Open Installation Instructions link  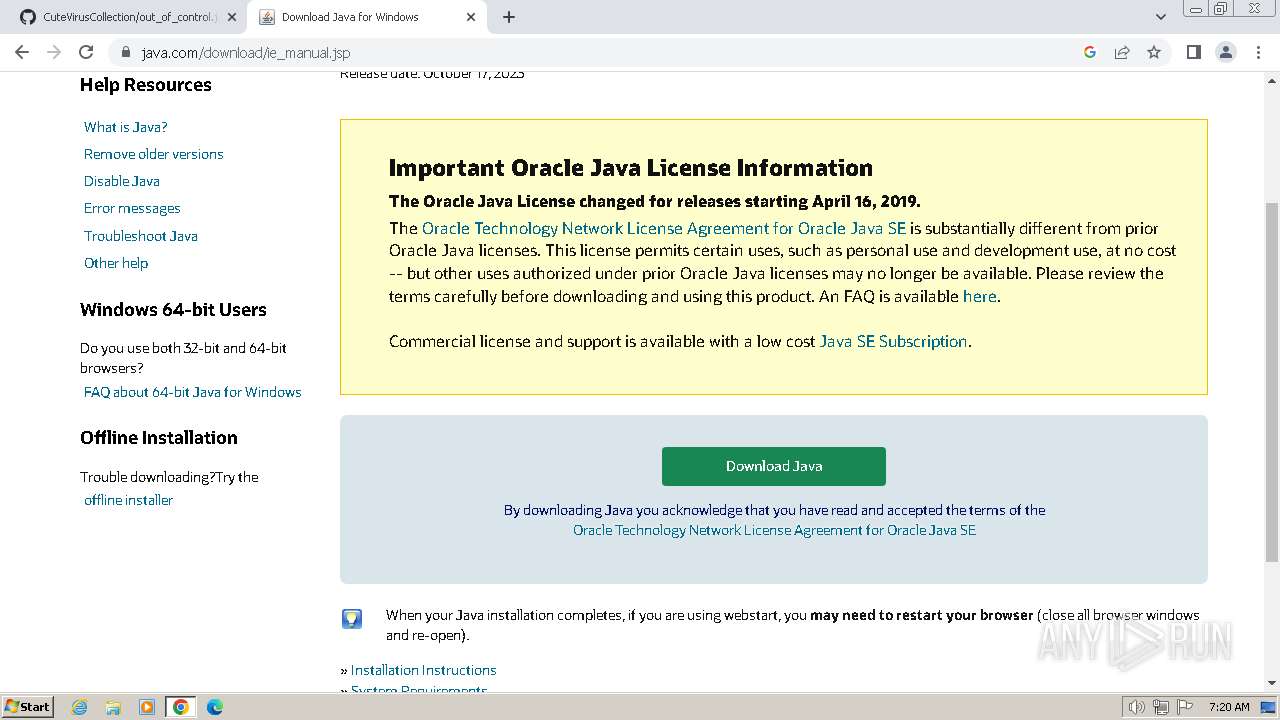(424, 670)
